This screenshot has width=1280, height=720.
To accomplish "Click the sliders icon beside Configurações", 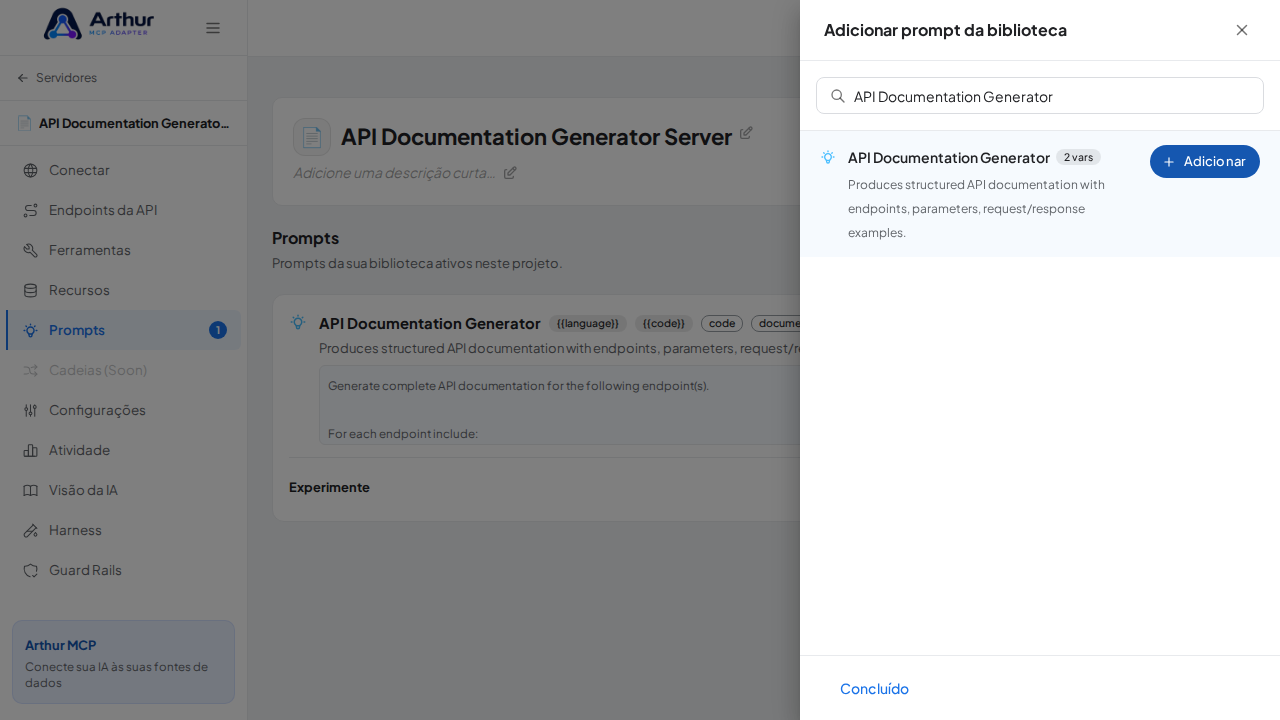I will pyautogui.click(x=30, y=410).
